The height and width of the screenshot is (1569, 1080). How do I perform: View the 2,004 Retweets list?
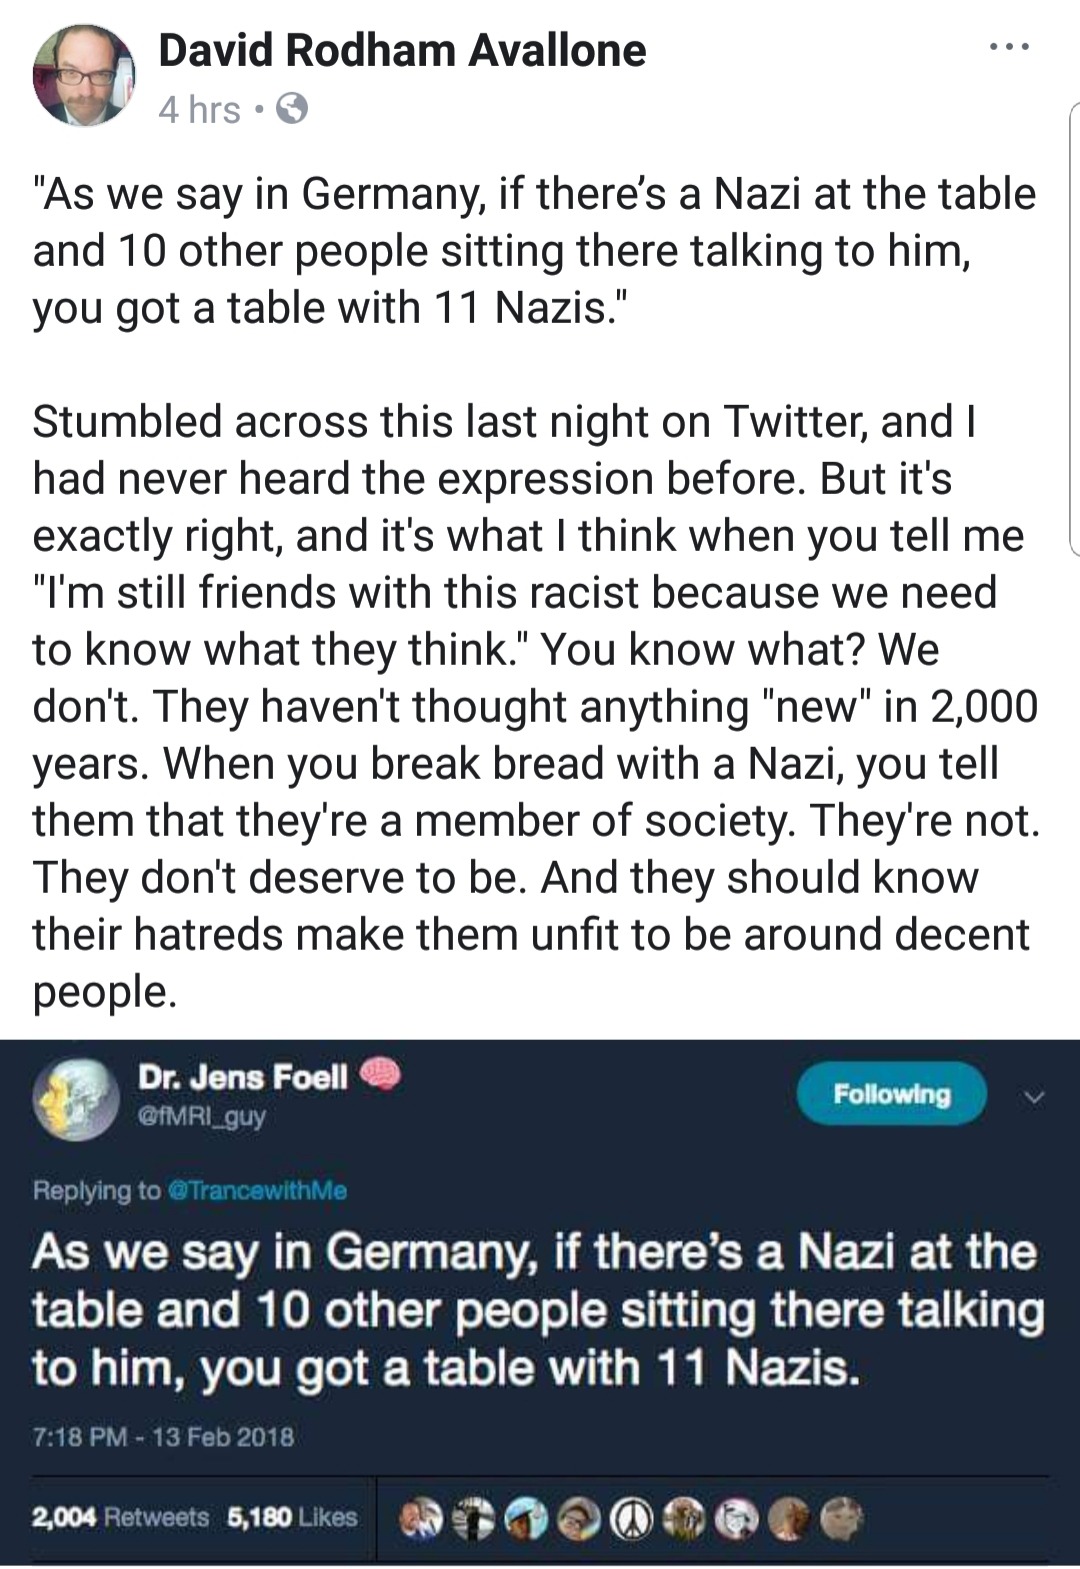pyautogui.click(x=121, y=1517)
